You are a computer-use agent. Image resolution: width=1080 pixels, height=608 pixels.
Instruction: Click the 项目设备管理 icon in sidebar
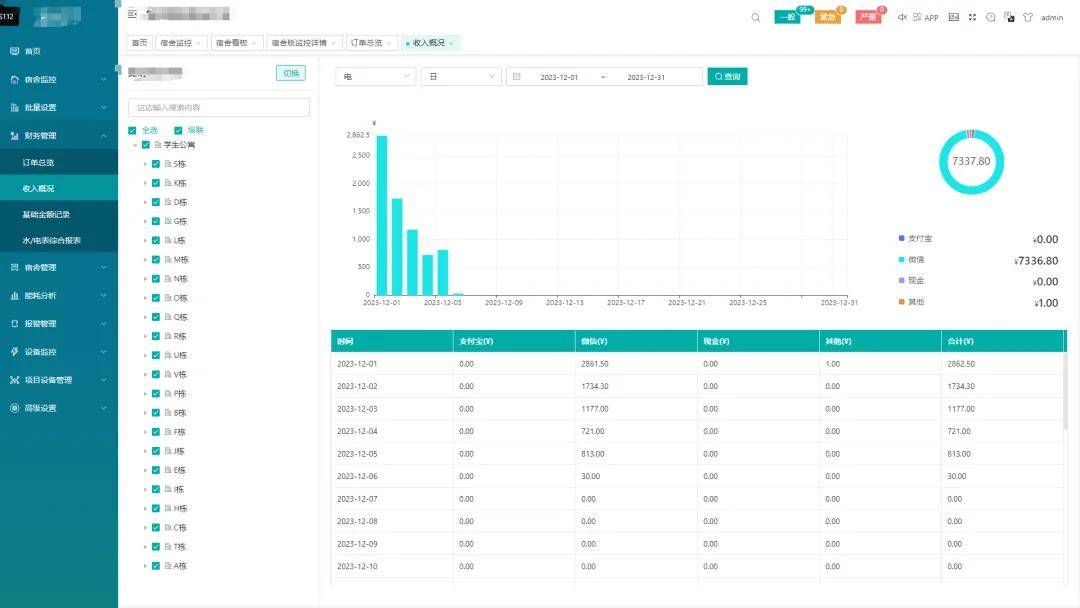pyautogui.click(x=14, y=380)
